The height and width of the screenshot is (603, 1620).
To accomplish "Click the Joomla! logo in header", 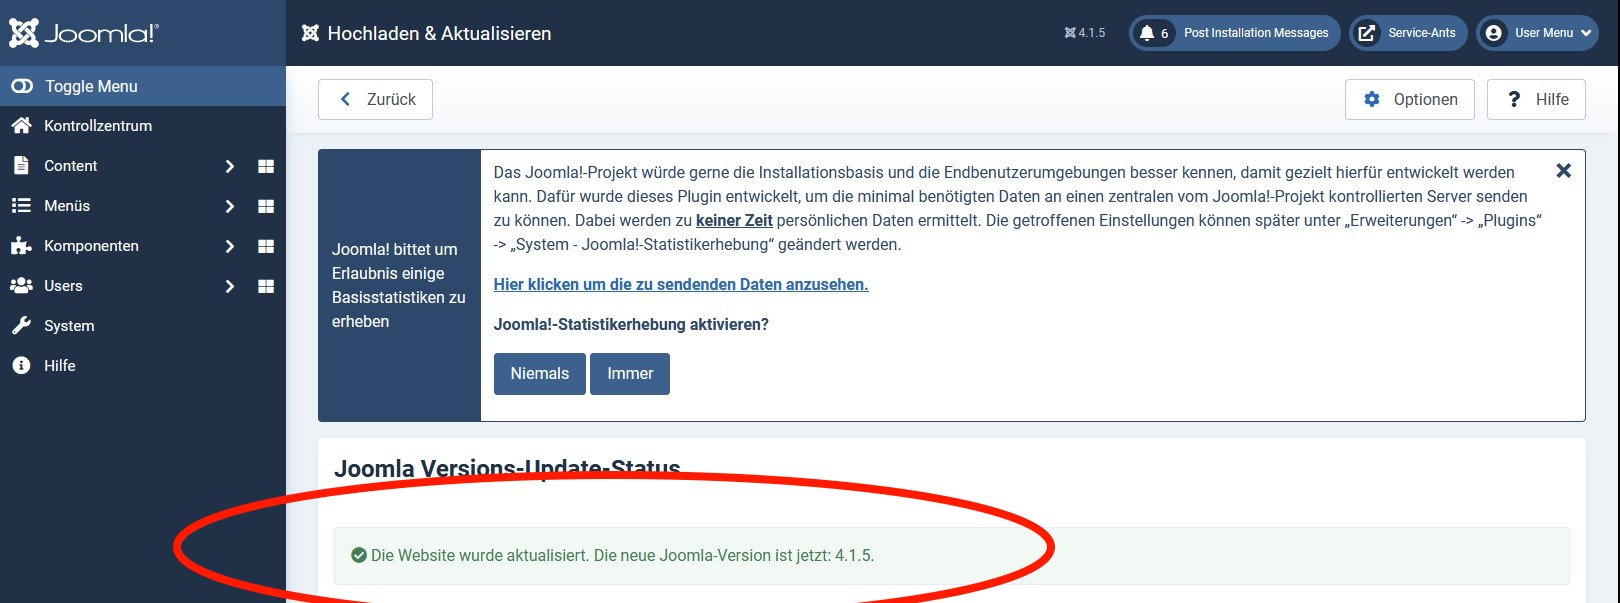I will (84, 33).
